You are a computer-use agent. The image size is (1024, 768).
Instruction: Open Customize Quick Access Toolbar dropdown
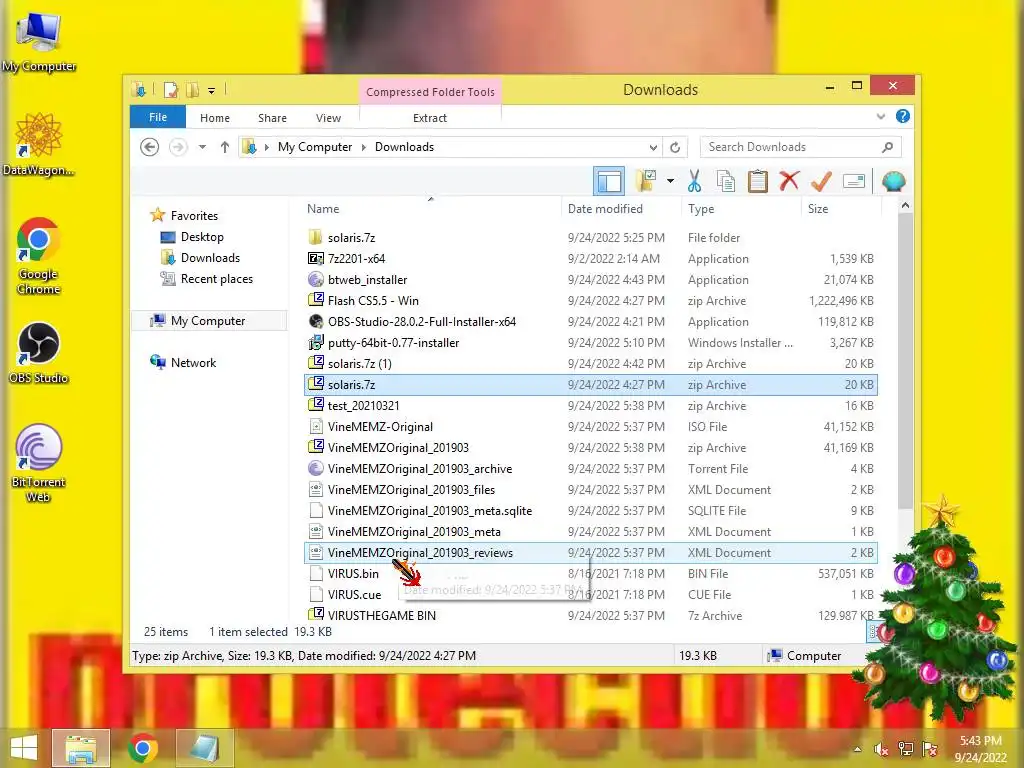[212, 91]
